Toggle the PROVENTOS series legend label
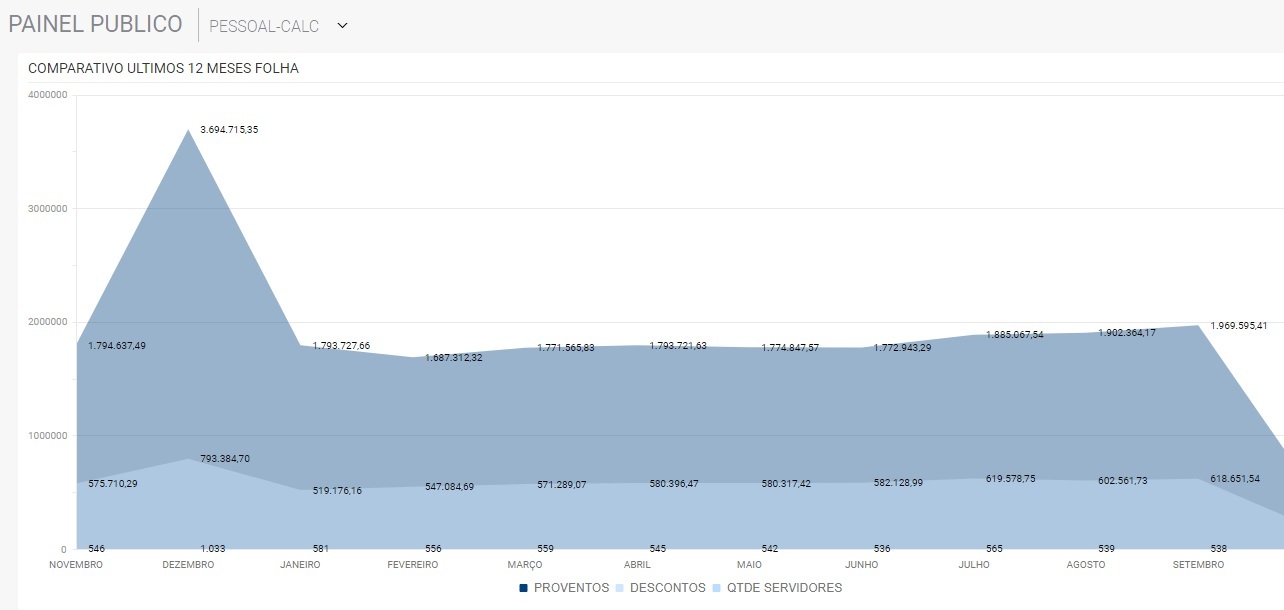Viewport: 1284px width, 610px height. pyautogui.click(x=570, y=588)
